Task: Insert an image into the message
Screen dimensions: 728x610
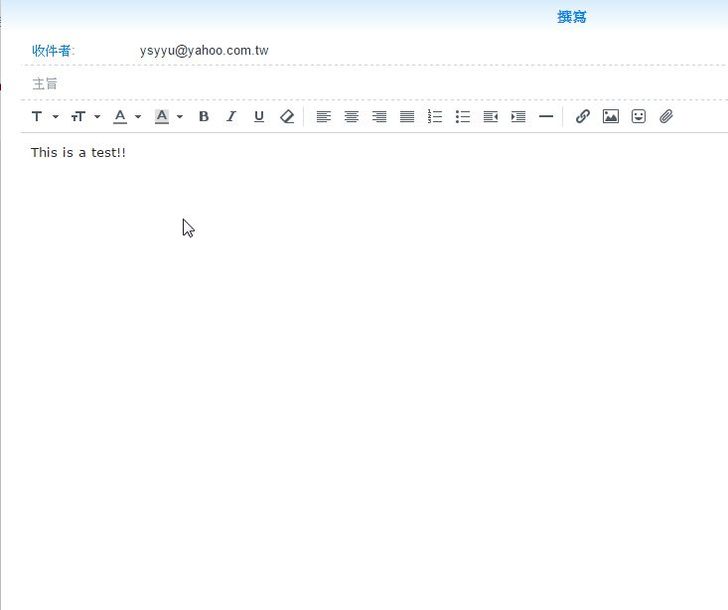Action: 611,116
